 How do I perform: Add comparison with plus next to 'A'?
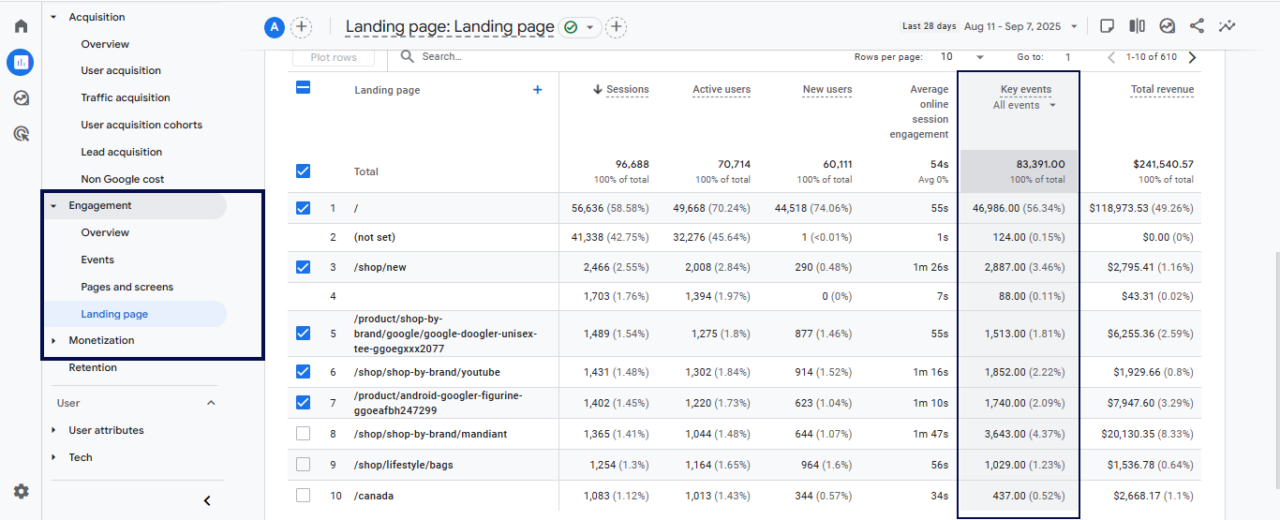[x=301, y=27]
